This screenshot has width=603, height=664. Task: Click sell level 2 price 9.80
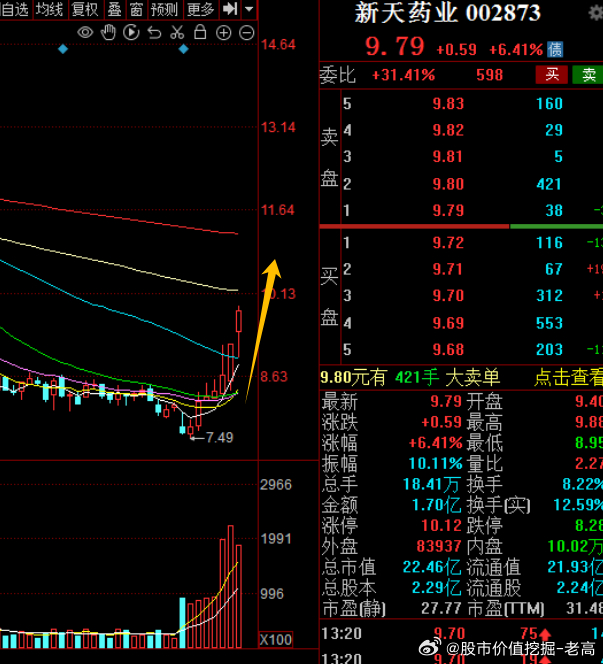pyautogui.click(x=448, y=184)
